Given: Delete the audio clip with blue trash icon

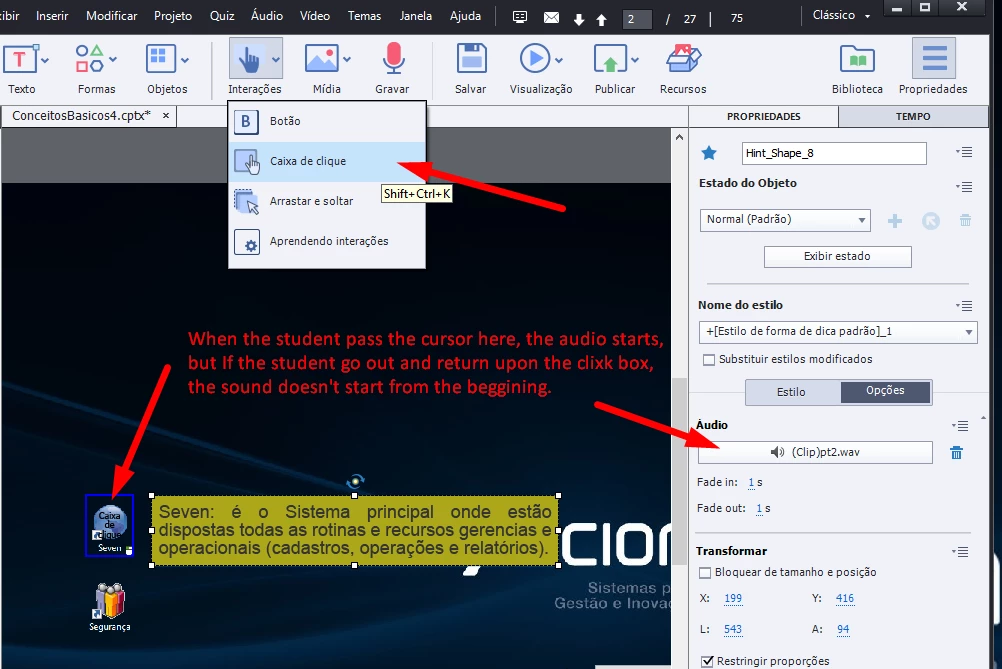Looking at the screenshot, I should pos(956,452).
